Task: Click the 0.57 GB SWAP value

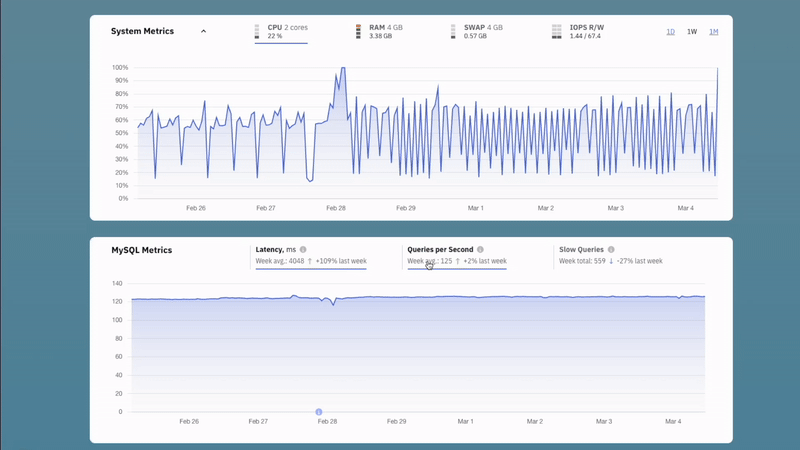Action: (475, 36)
